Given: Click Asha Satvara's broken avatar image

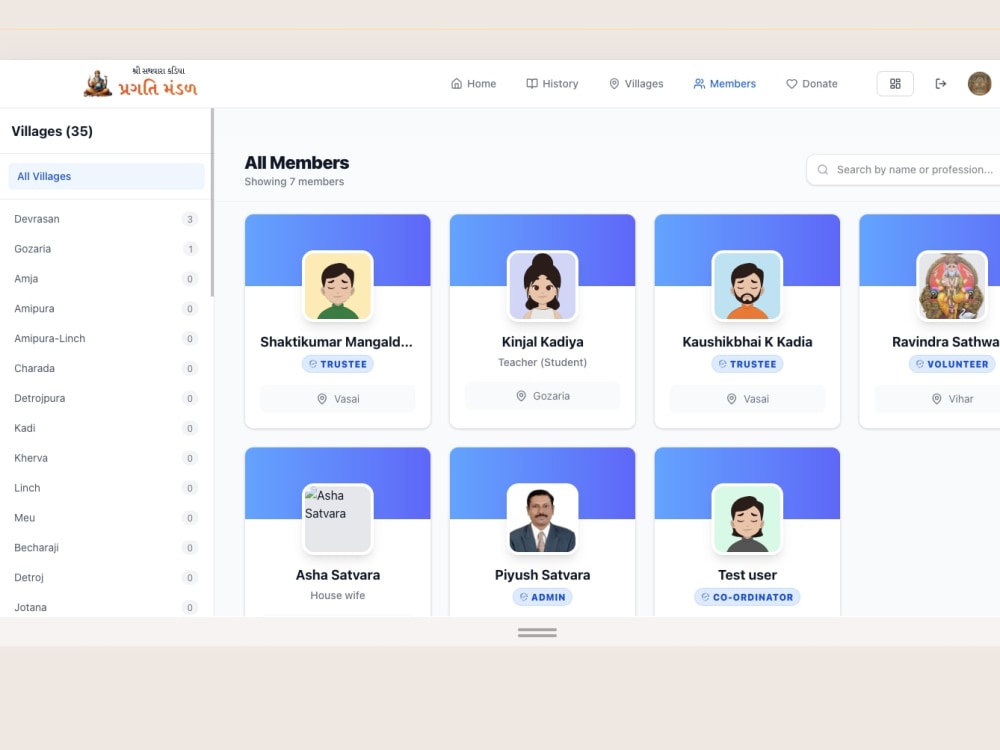Looking at the screenshot, I should [337, 519].
